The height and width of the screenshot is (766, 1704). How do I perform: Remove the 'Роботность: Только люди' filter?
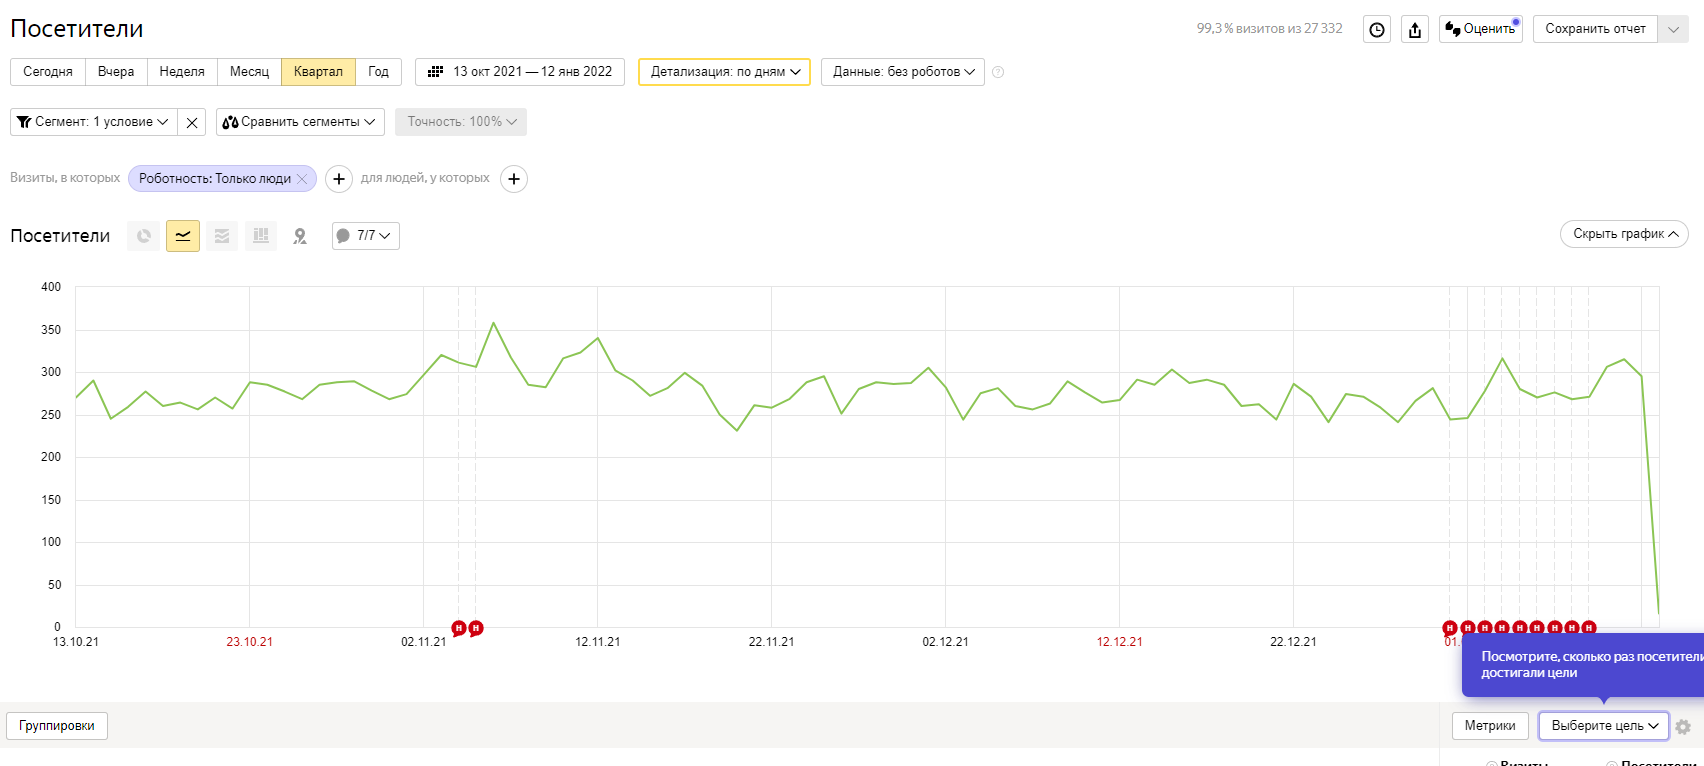[302, 179]
